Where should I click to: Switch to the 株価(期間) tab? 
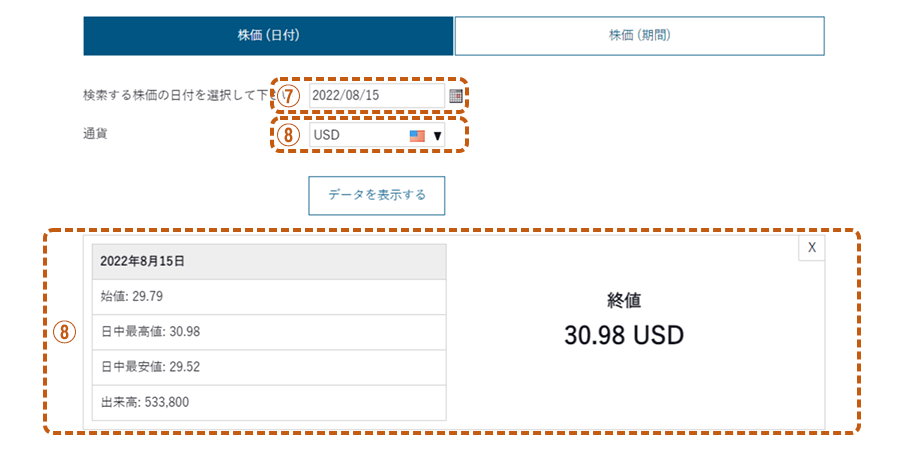[x=639, y=36]
